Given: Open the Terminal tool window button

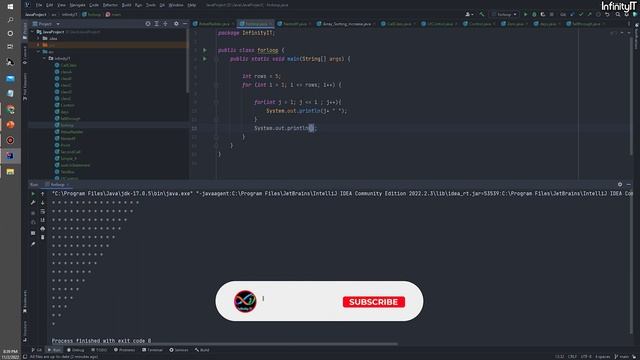Looking at the screenshot, I should (x=152, y=350).
